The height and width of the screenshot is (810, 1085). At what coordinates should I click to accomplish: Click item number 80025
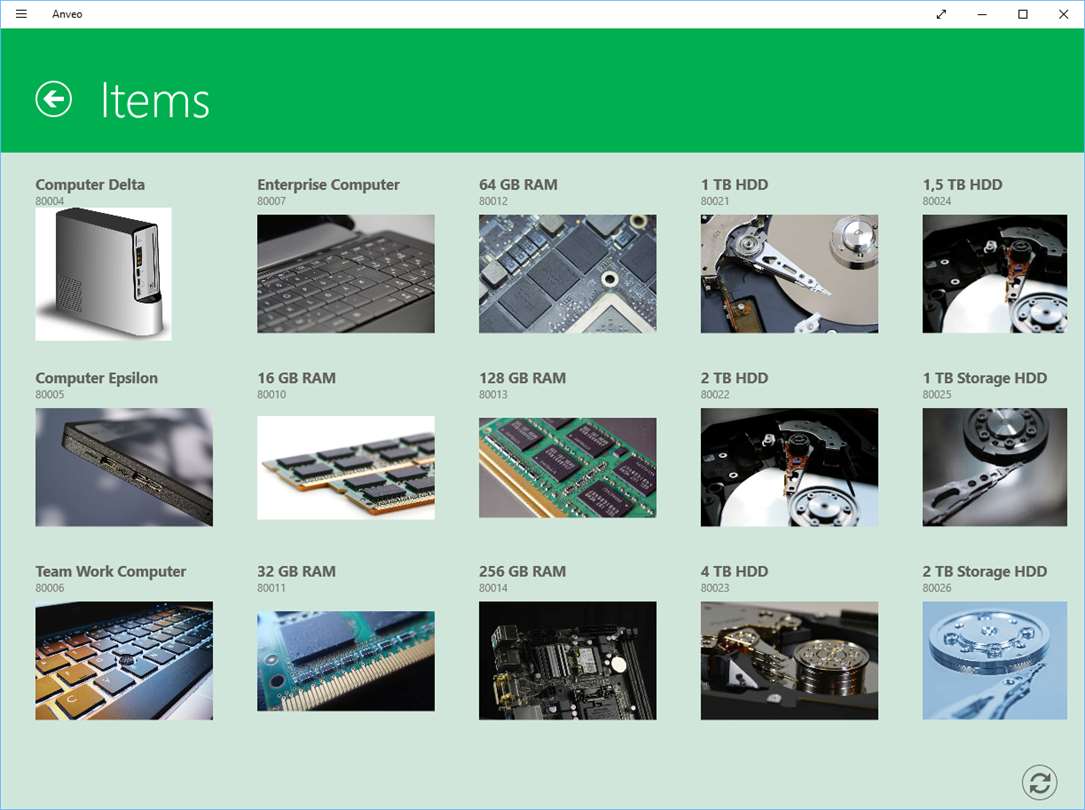(x=937, y=394)
